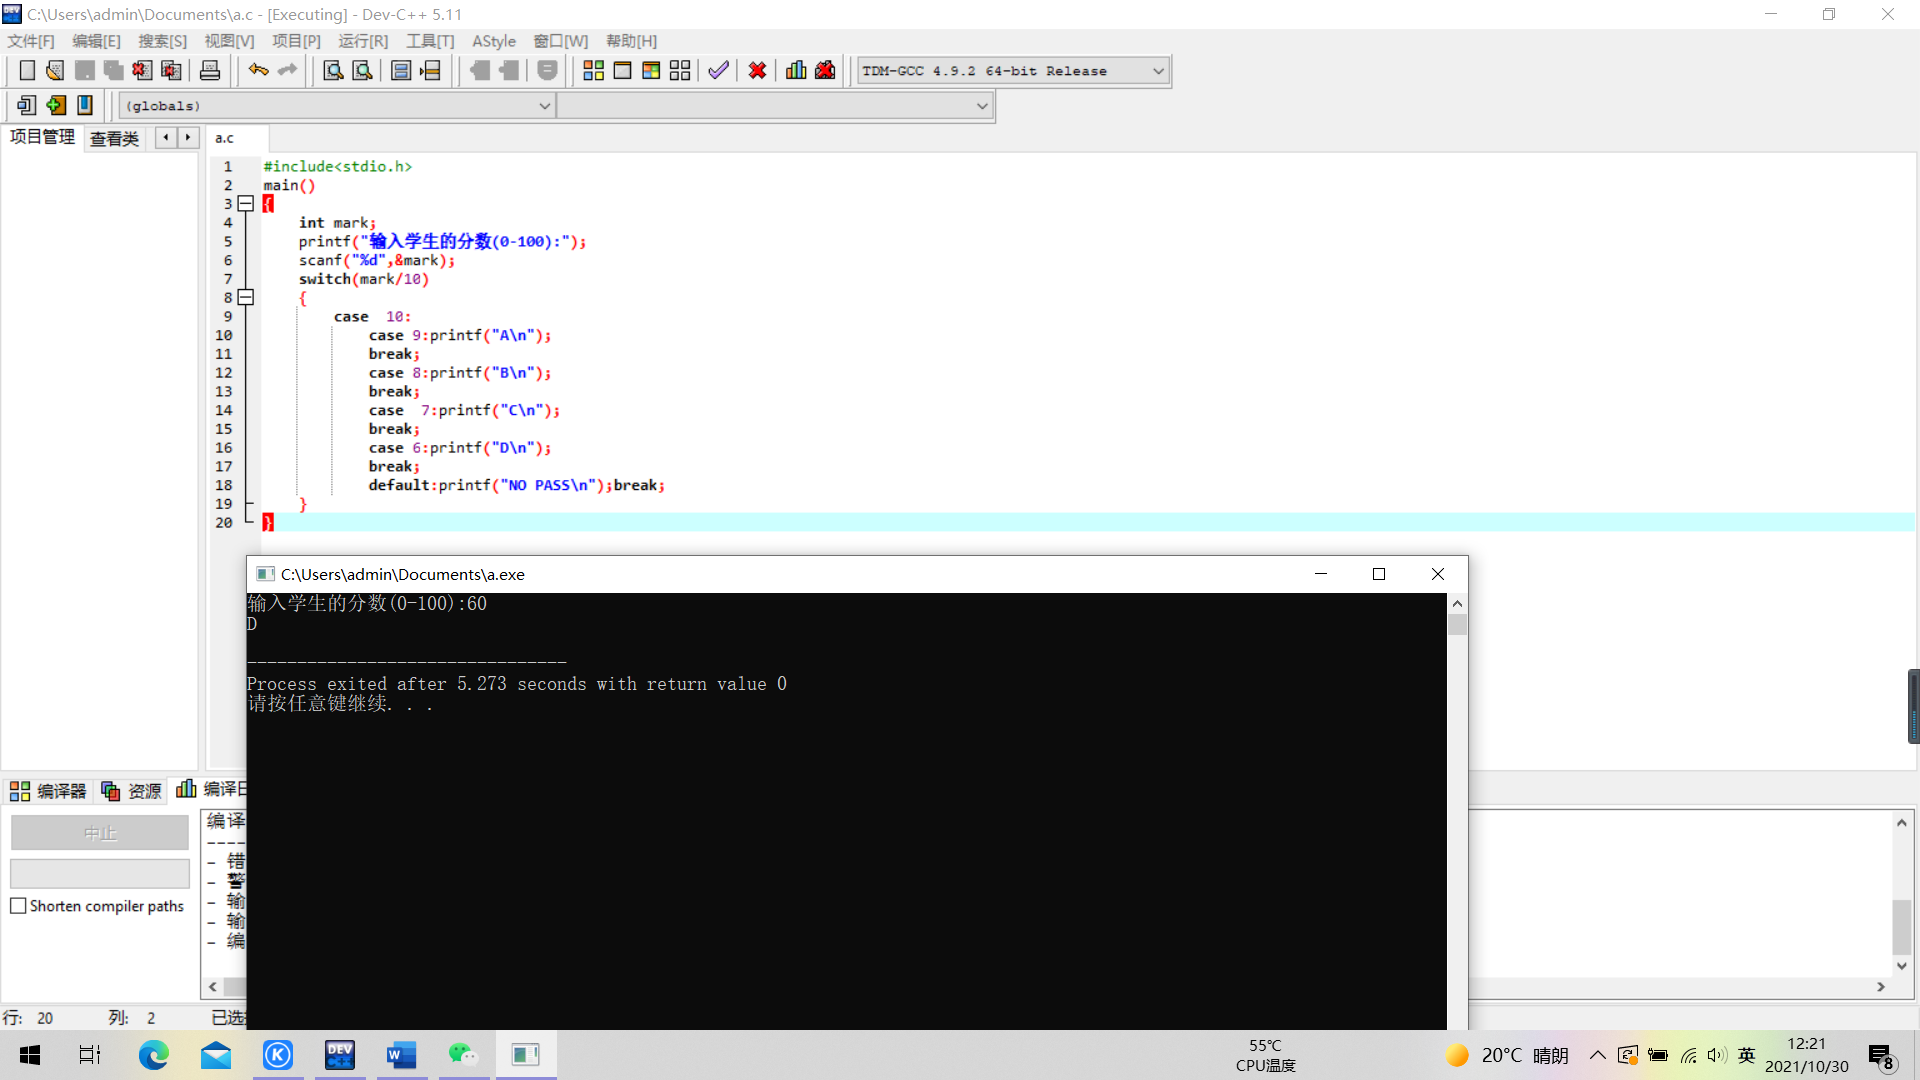Click the New file toolbar icon
Screen dimensions: 1920x1080
point(27,71)
